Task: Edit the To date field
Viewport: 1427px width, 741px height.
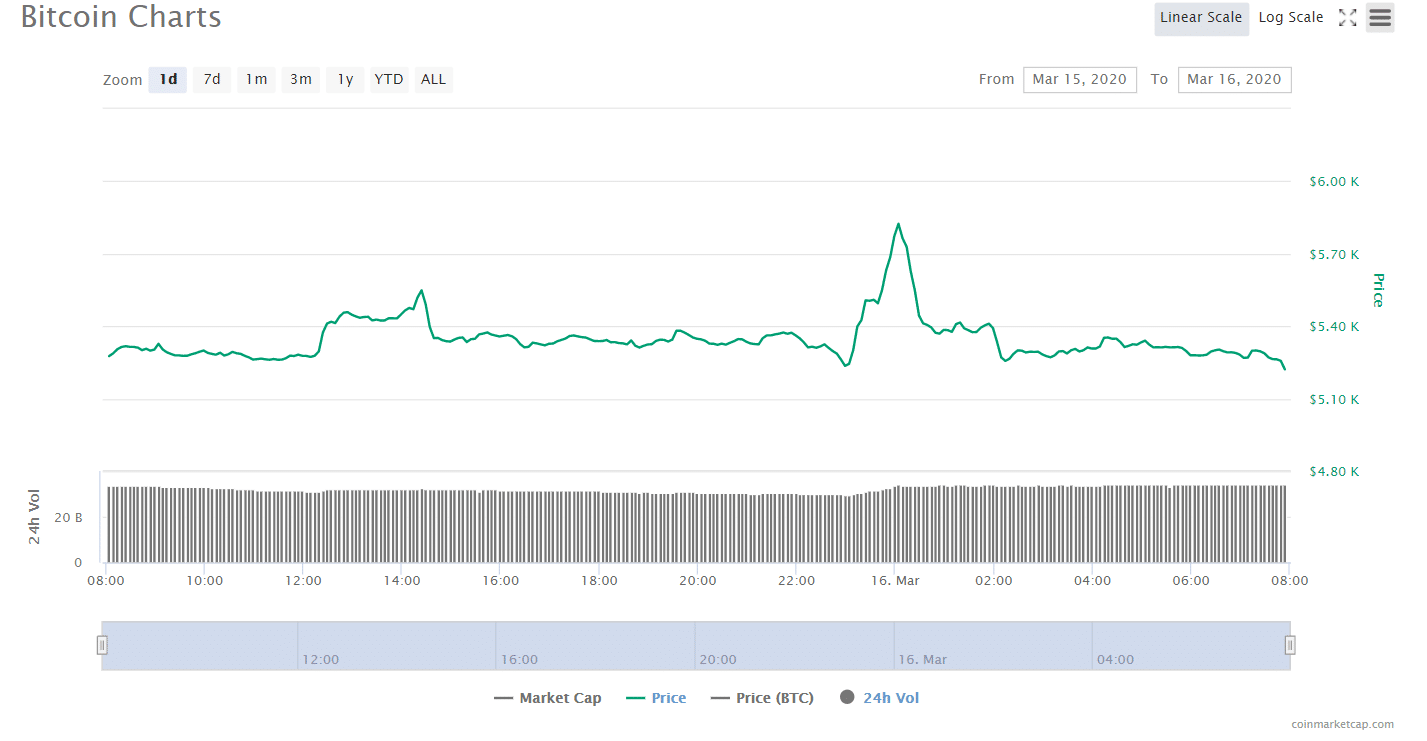Action: click(1234, 80)
